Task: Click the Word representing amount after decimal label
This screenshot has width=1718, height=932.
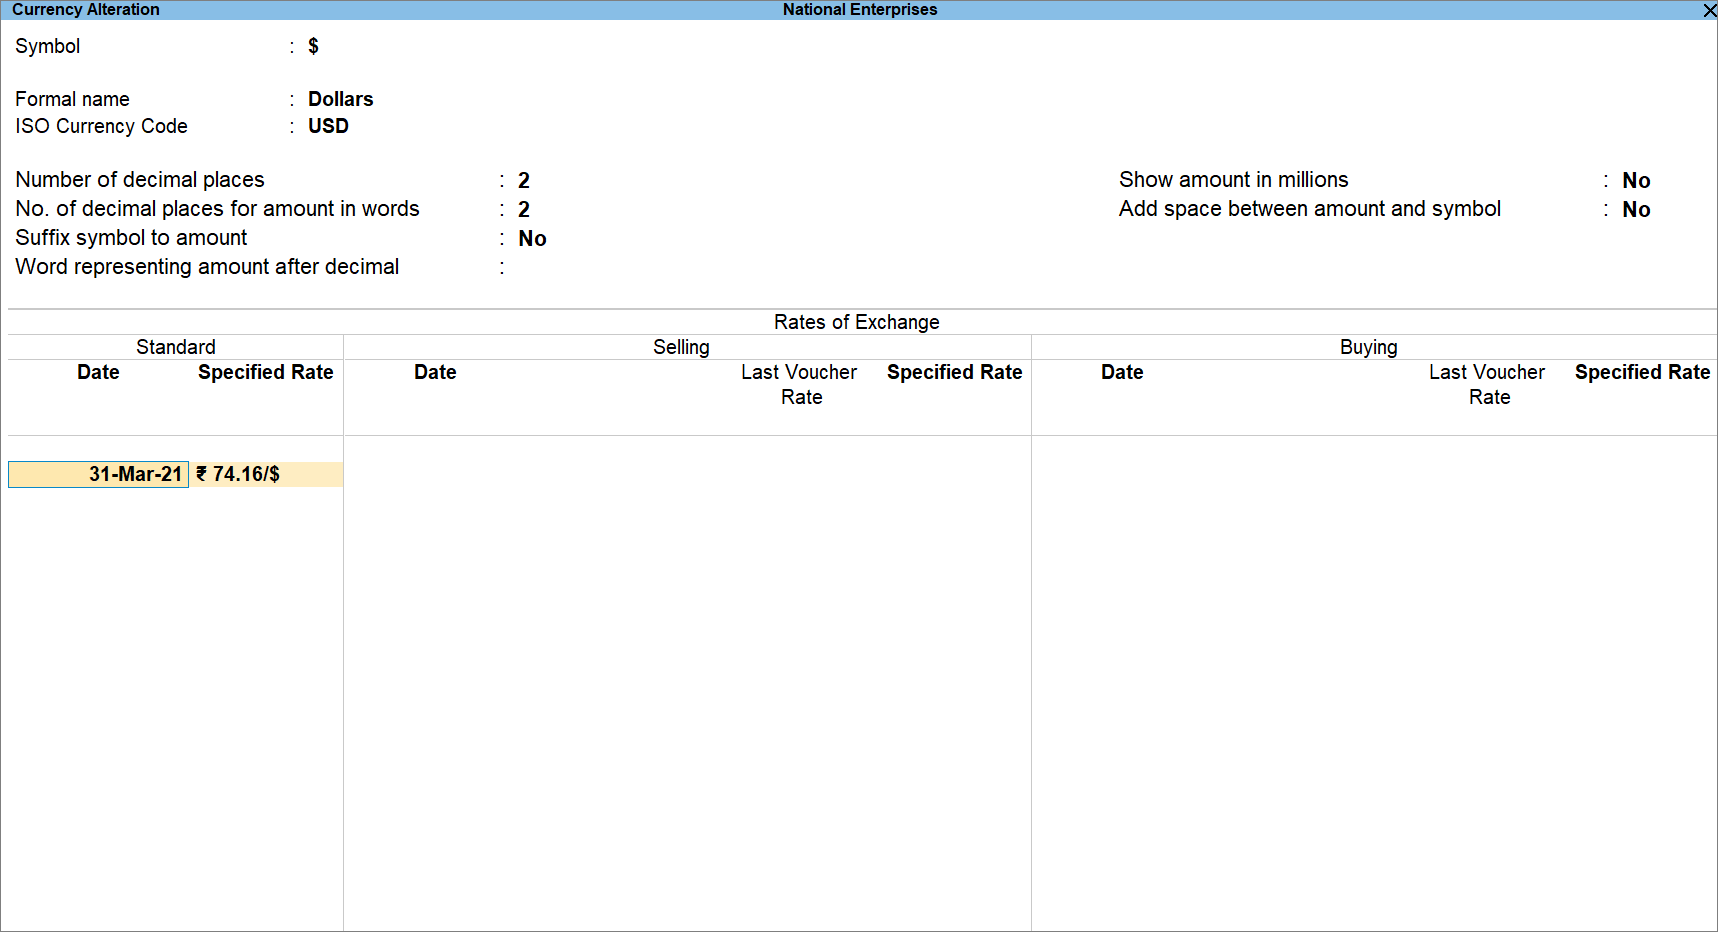Action: pos(207,267)
